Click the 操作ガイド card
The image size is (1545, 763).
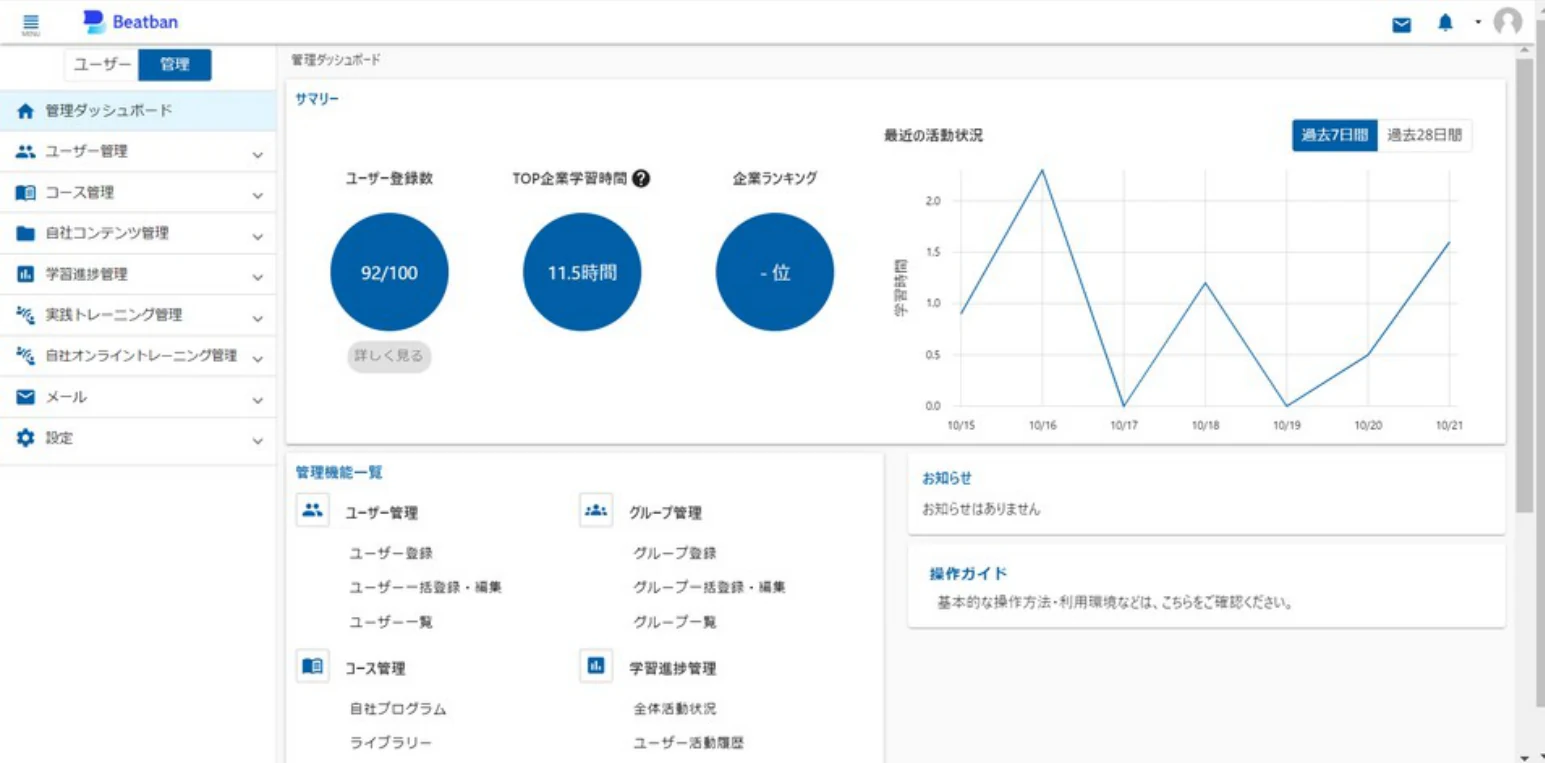pyautogui.click(x=1206, y=586)
